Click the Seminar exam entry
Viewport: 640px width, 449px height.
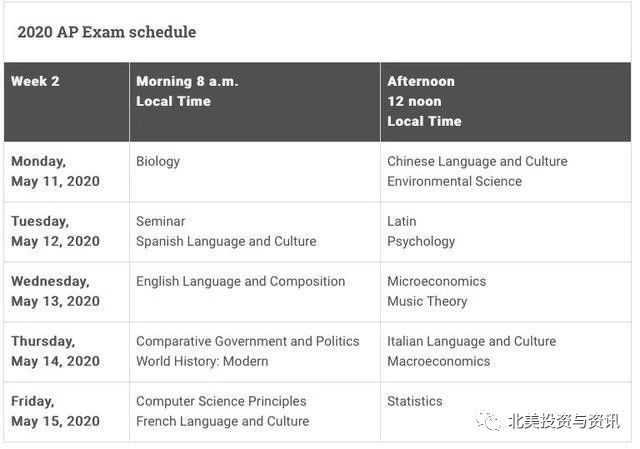click(160, 221)
